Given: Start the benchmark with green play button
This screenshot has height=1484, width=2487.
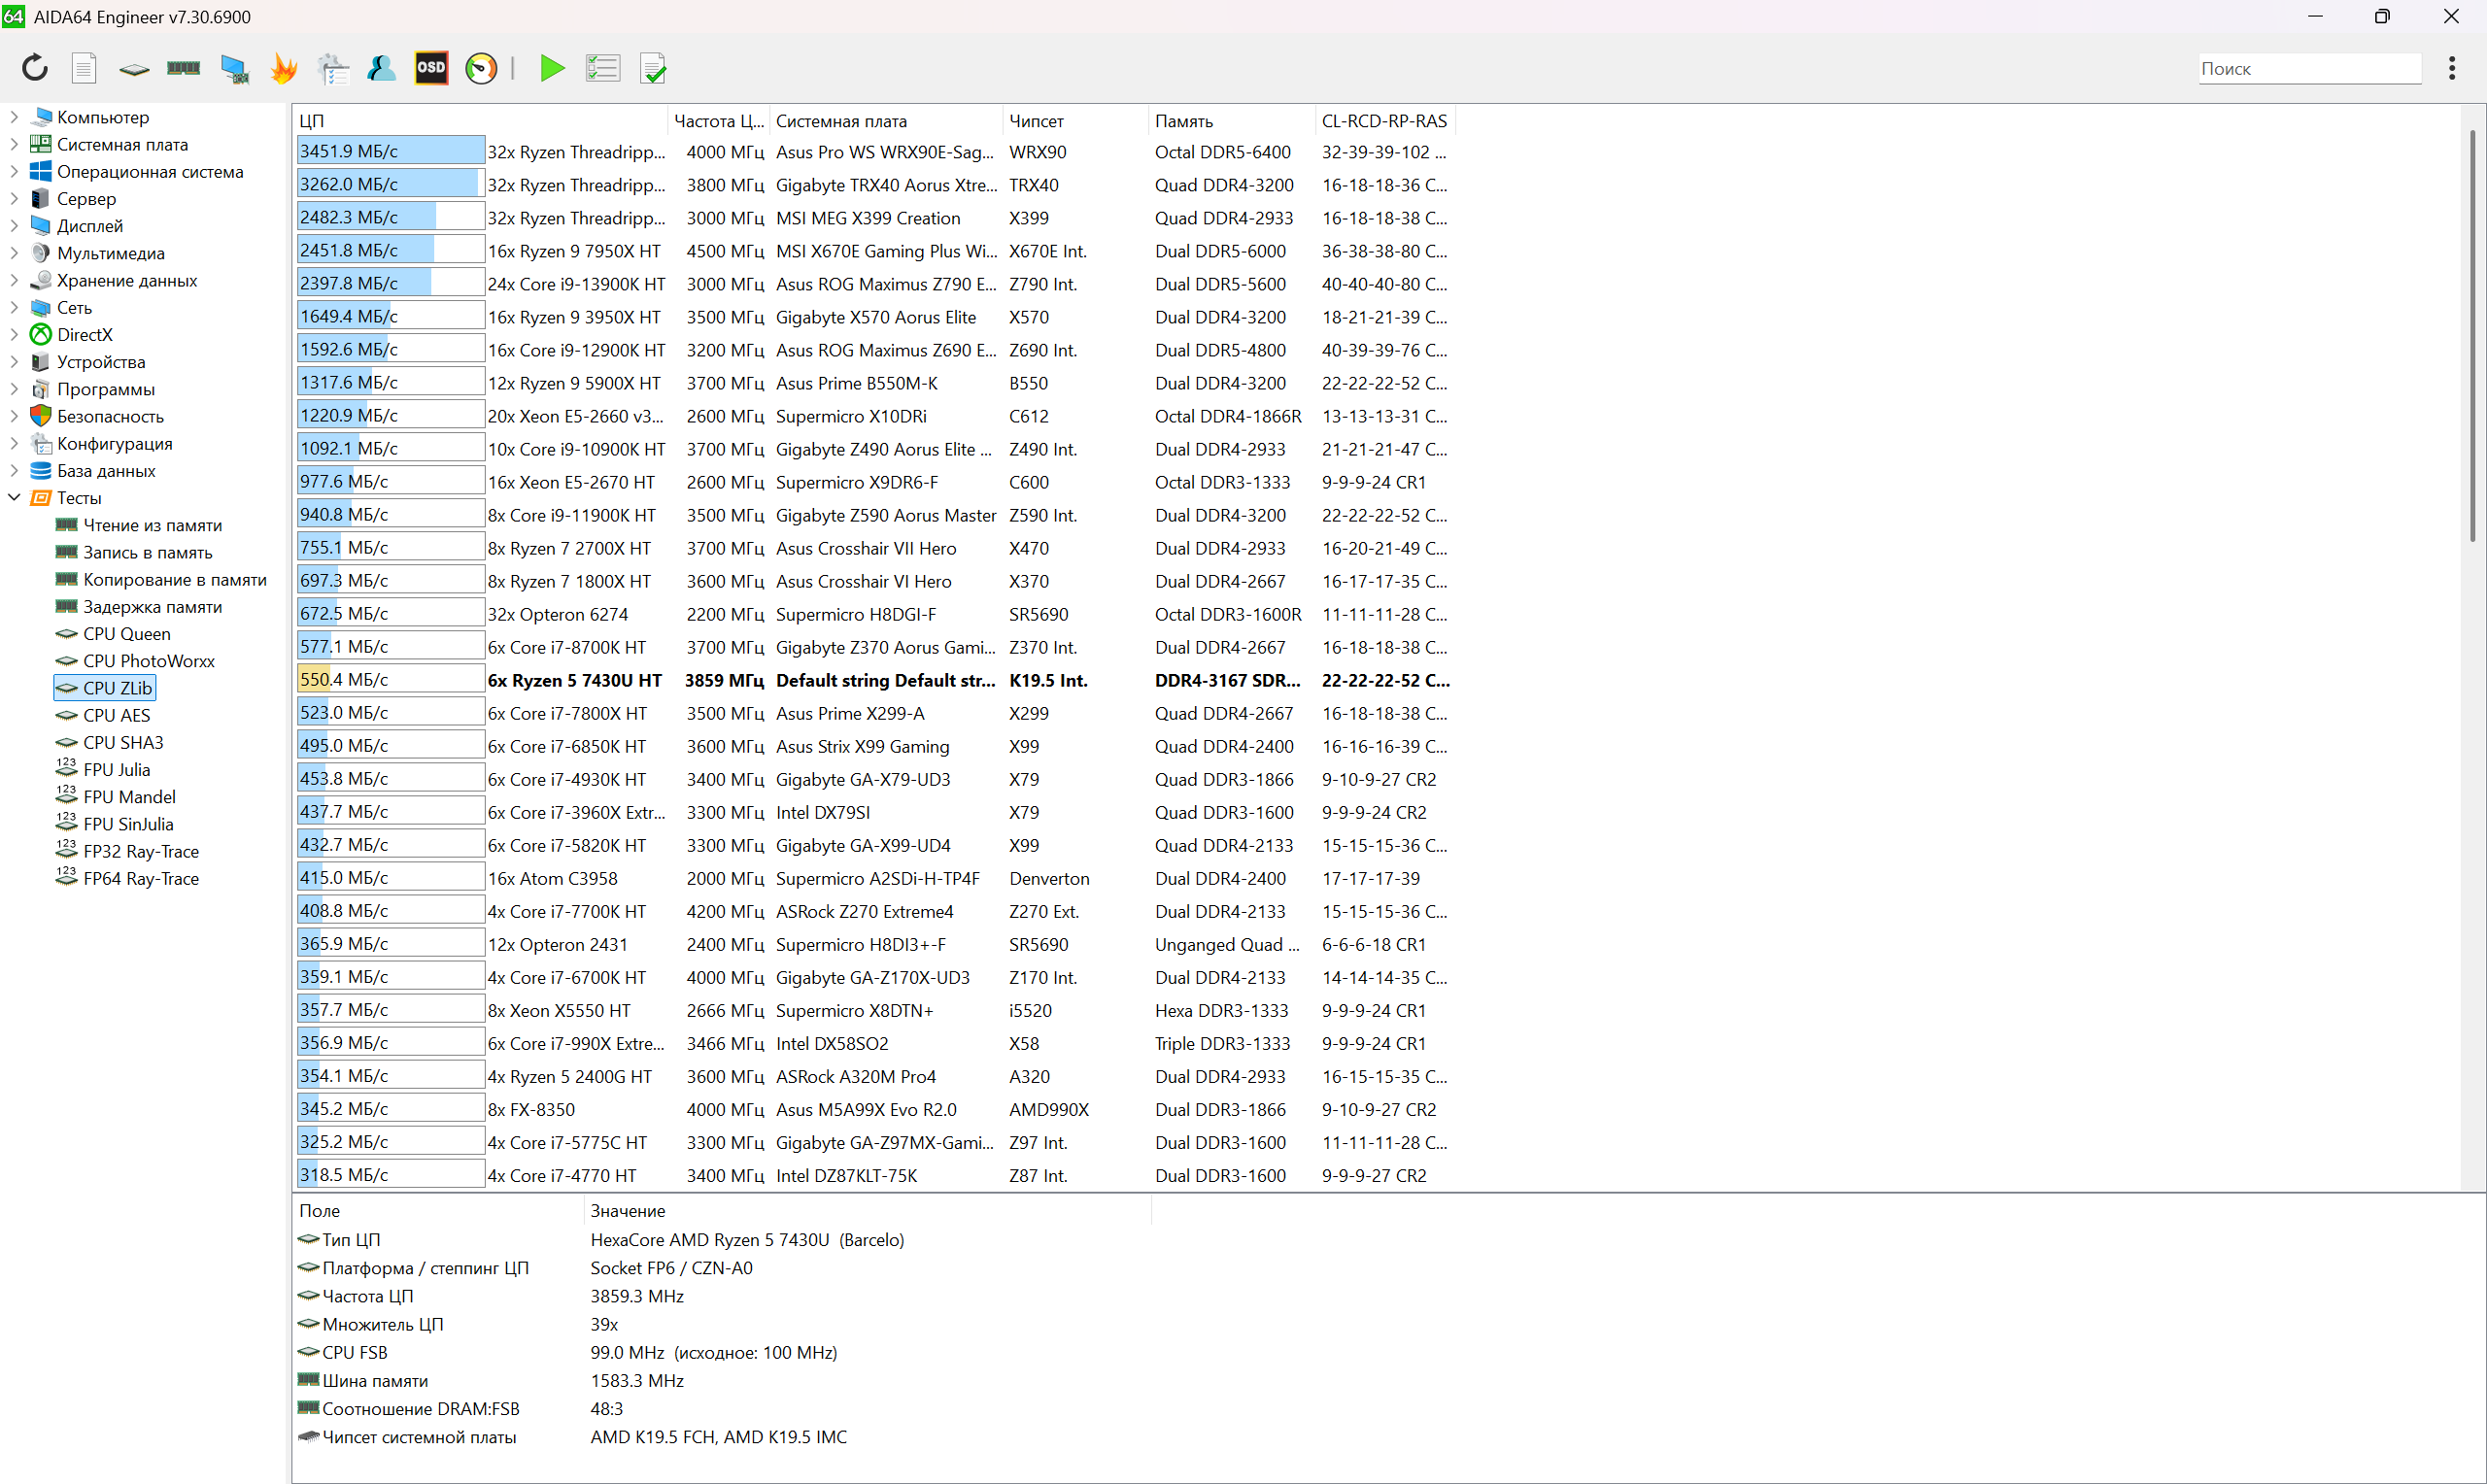Looking at the screenshot, I should 552,68.
